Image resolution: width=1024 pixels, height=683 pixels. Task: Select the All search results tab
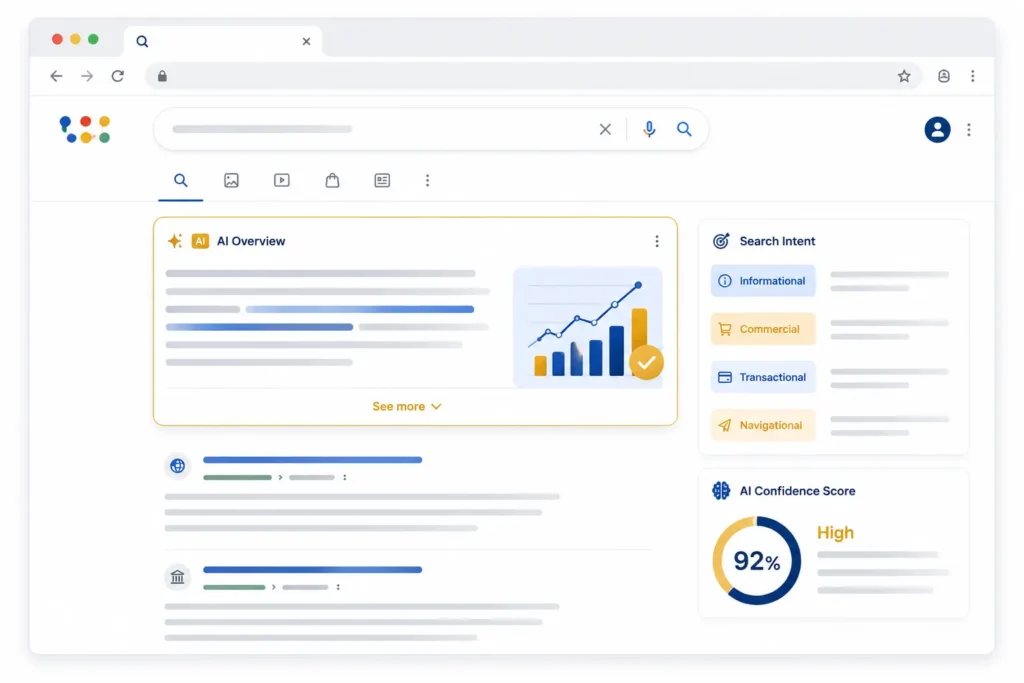point(181,180)
